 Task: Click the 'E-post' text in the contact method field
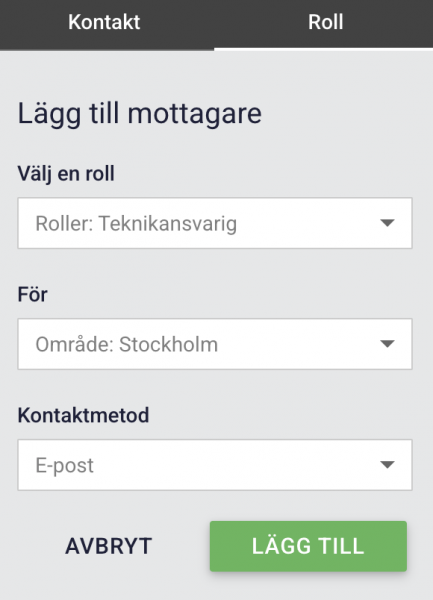click(65, 466)
